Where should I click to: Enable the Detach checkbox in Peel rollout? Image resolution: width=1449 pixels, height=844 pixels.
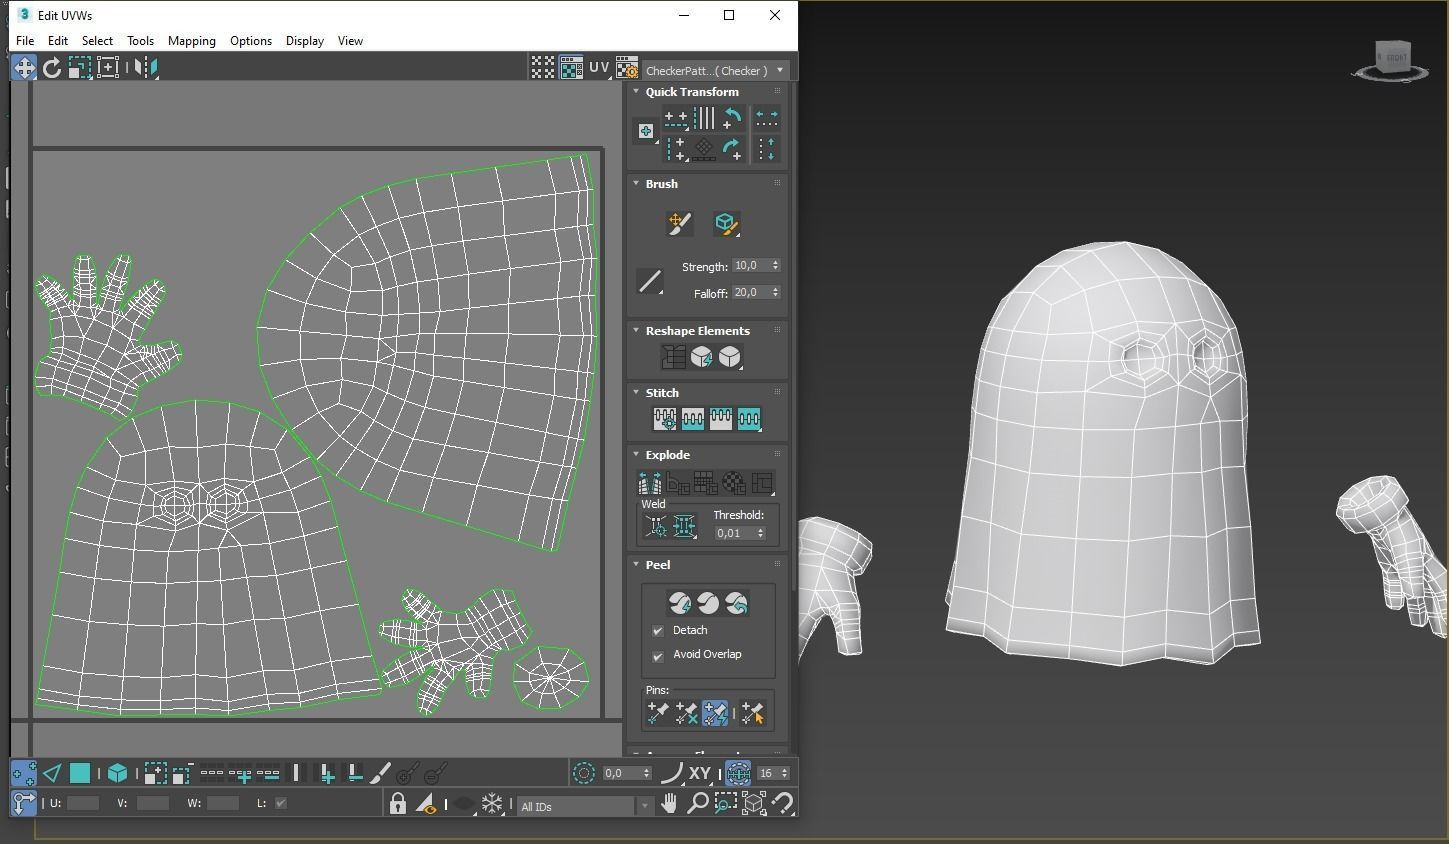pyautogui.click(x=658, y=630)
